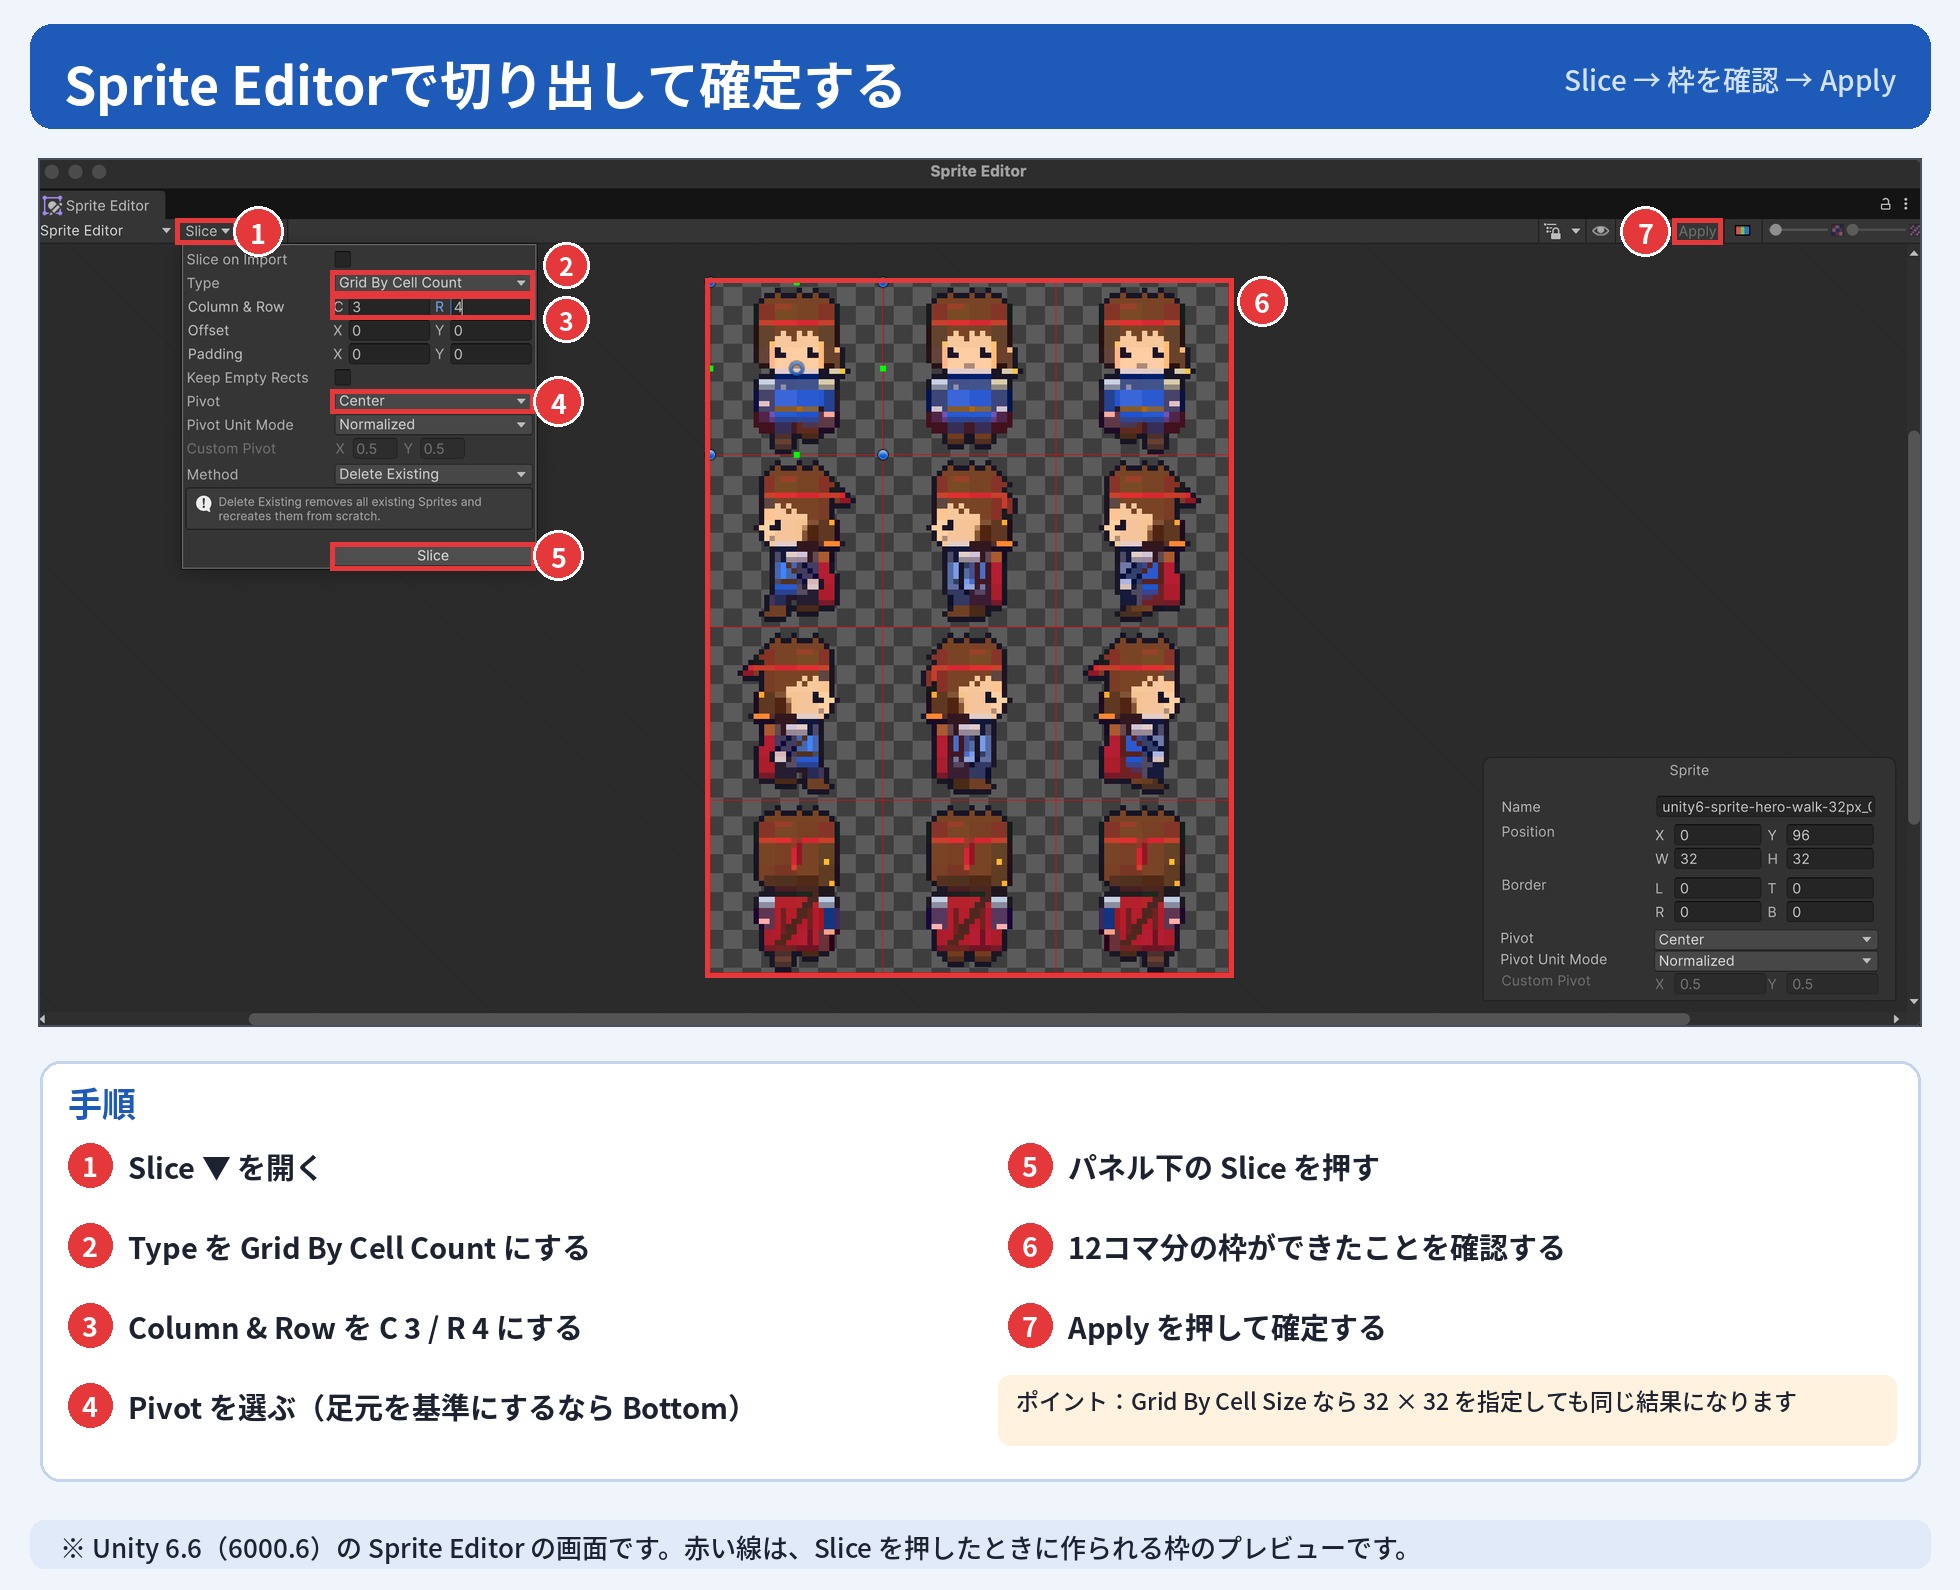Click the Padding Y field

click(490, 354)
